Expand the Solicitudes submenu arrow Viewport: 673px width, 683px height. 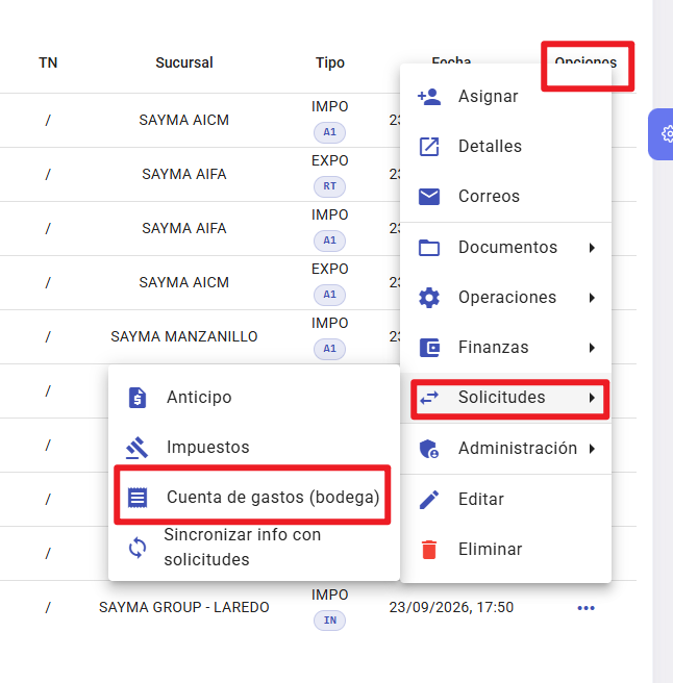pos(592,398)
